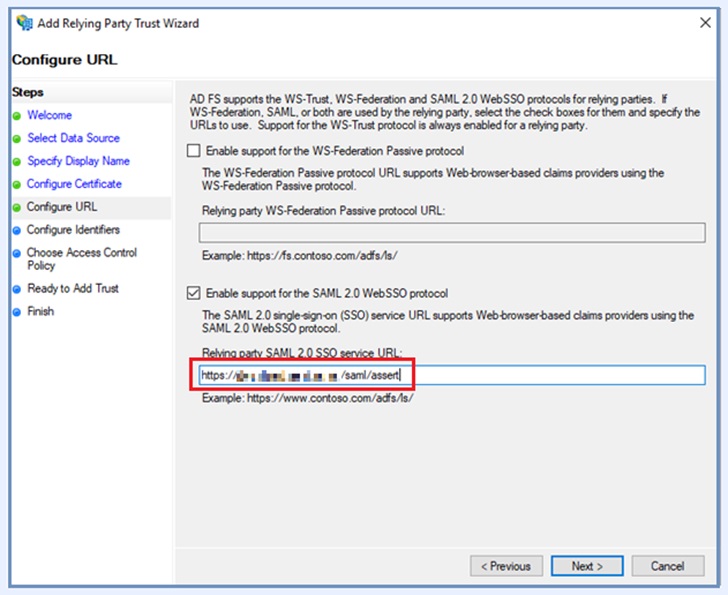Select Configure URL step in sidebar
Viewport: 728px width, 595px height.
click(x=62, y=208)
